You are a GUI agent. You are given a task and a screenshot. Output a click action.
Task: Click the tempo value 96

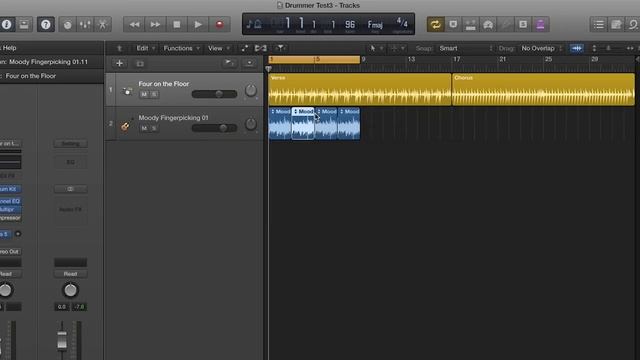coord(350,24)
